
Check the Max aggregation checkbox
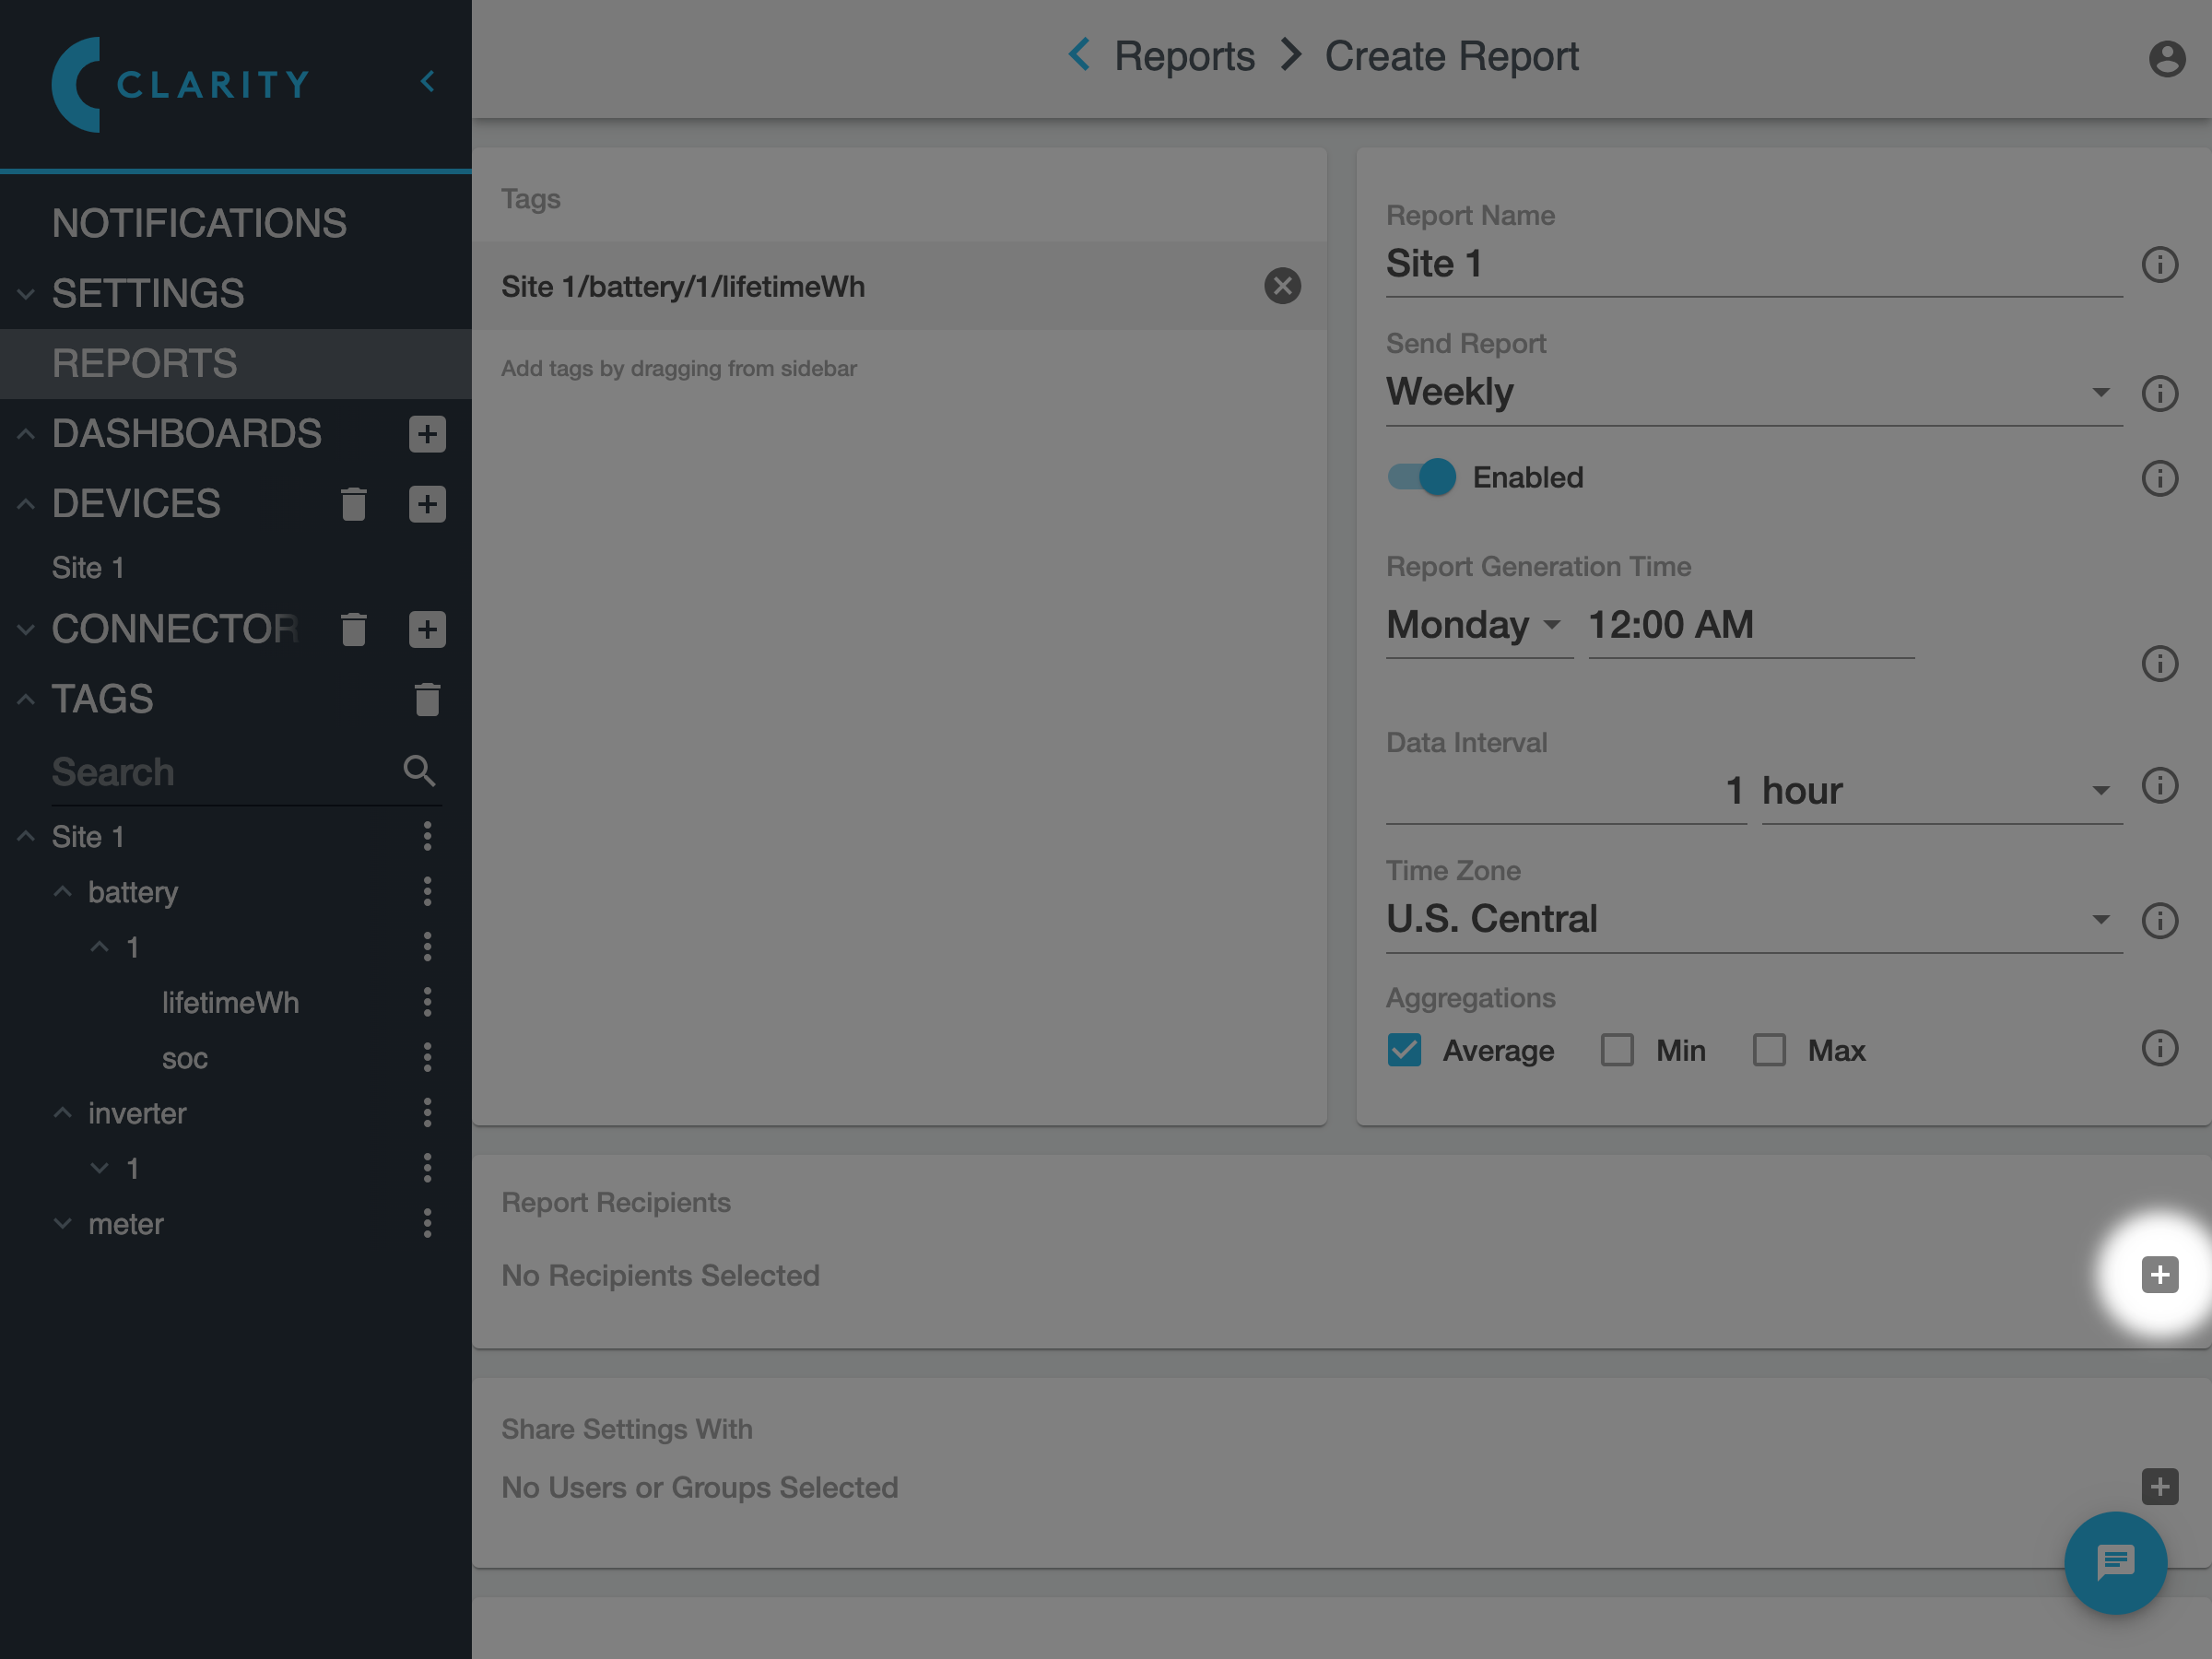[1768, 1050]
